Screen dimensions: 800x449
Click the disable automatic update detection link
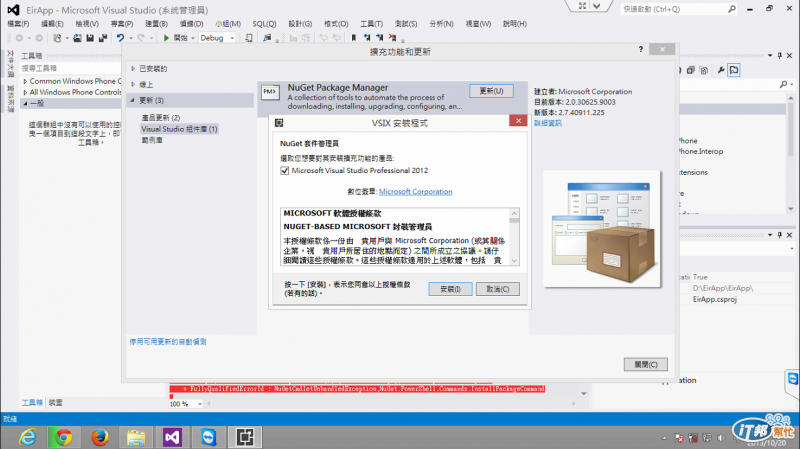pos(168,342)
